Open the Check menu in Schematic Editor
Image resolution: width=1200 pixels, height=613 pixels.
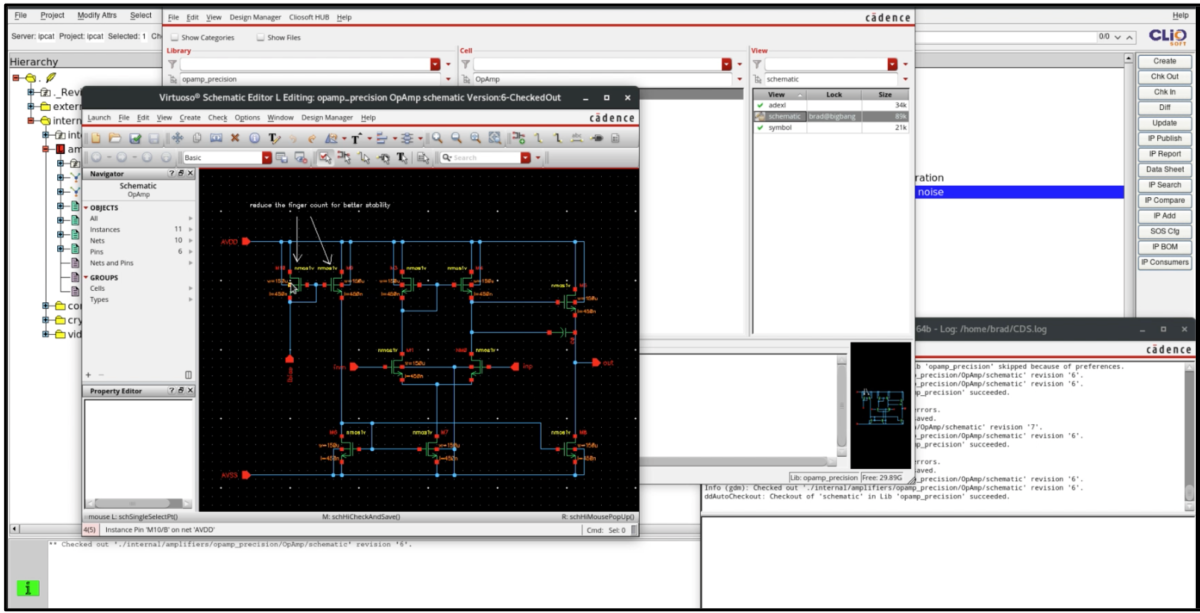tap(217, 118)
